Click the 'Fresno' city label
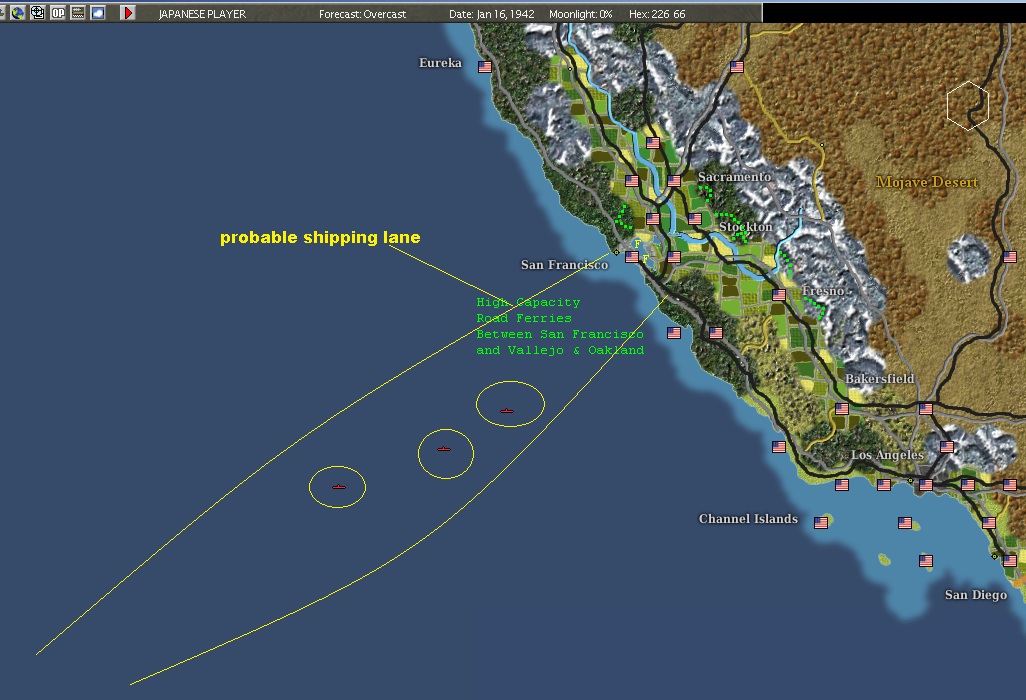1026x700 pixels. pos(823,290)
